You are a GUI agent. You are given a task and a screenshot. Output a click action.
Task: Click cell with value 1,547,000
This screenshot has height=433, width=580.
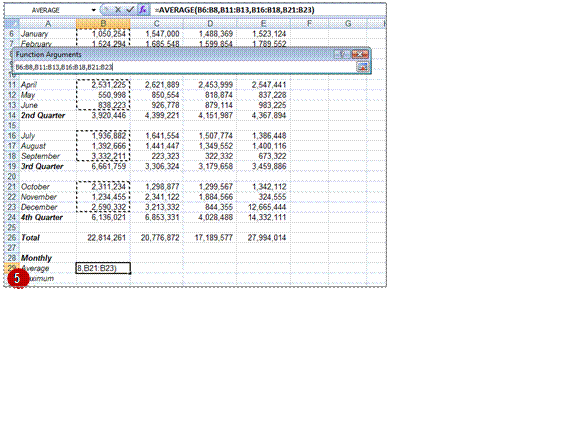point(156,34)
